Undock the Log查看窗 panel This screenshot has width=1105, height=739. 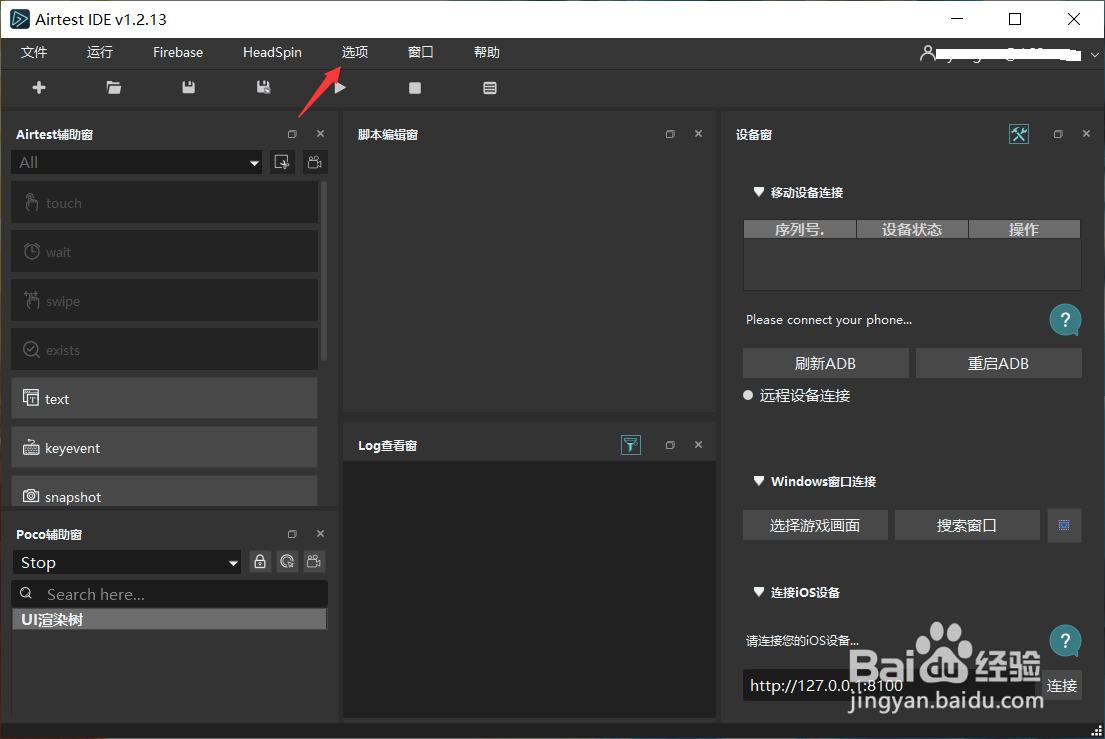[670, 445]
